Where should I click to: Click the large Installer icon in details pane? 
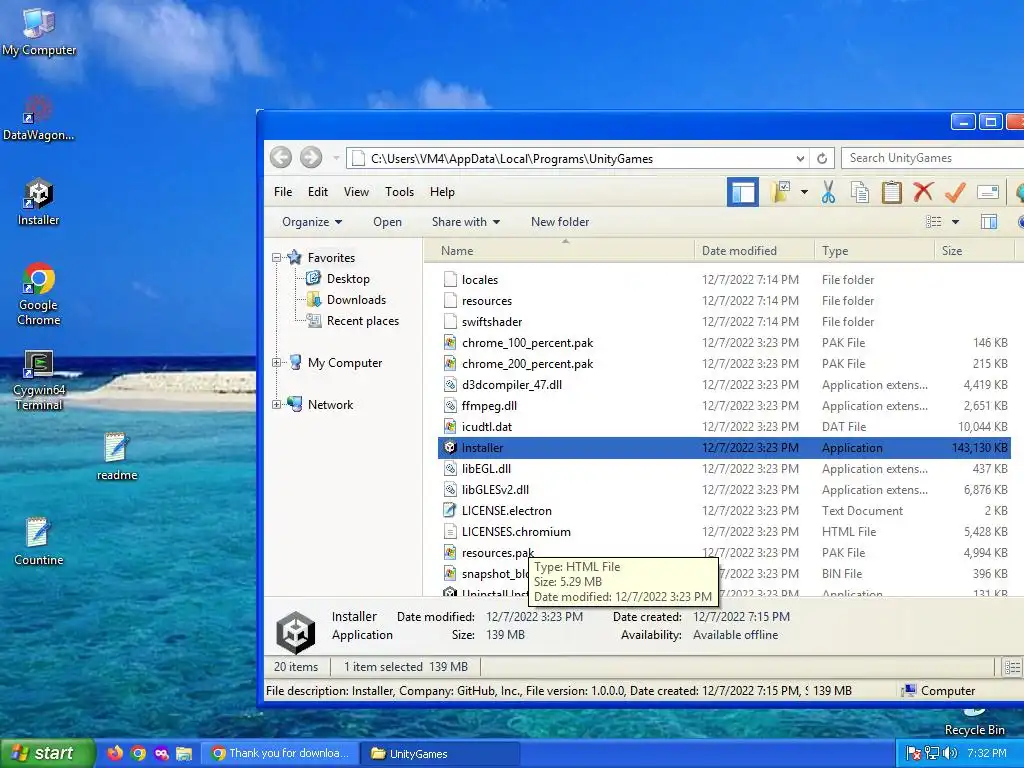(295, 632)
